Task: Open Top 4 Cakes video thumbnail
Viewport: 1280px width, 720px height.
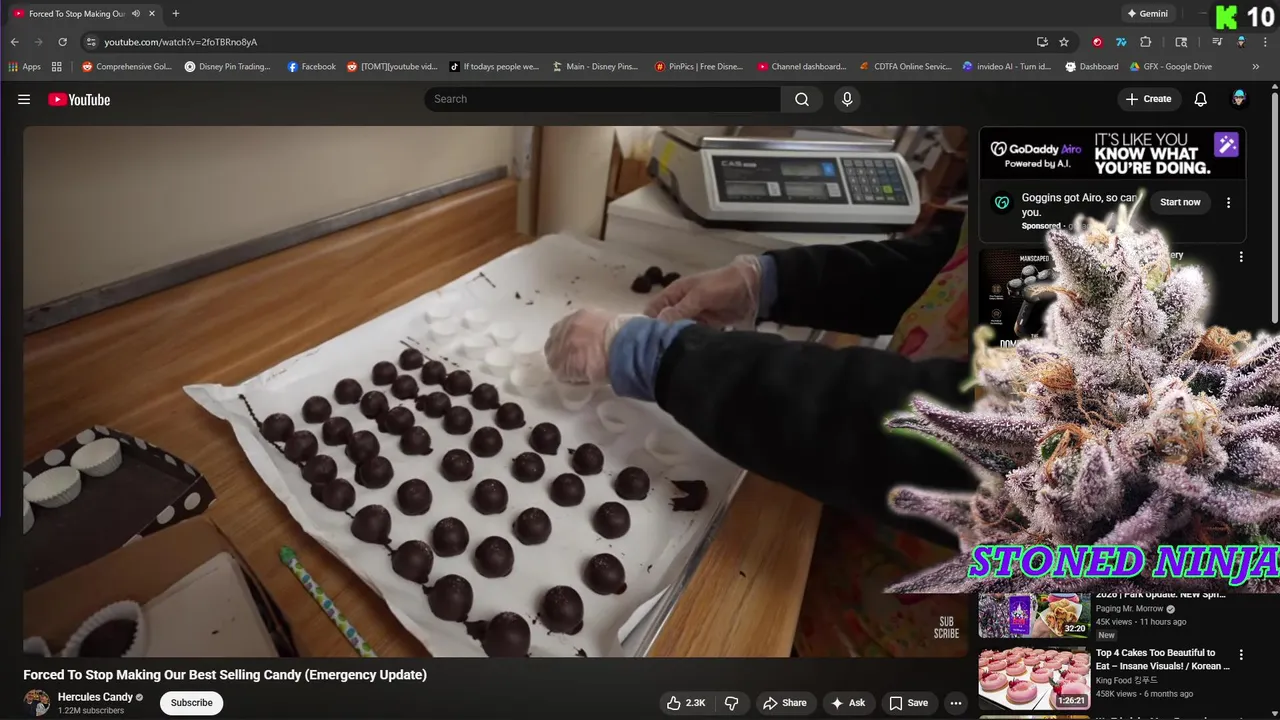Action: pyautogui.click(x=1034, y=677)
